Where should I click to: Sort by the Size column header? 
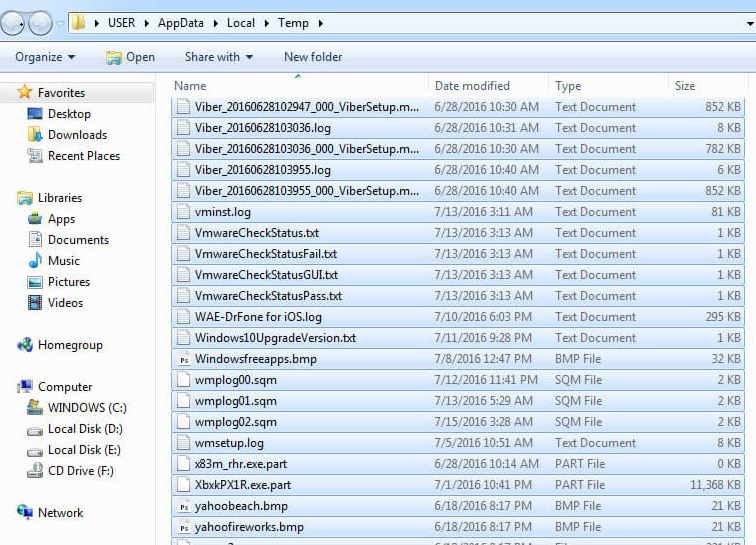click(x=685, y=86)
